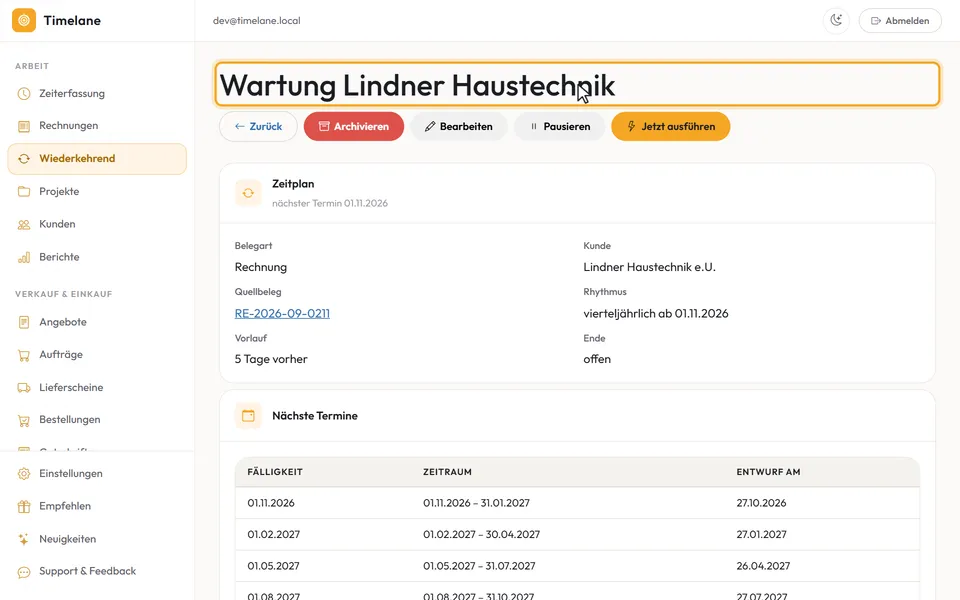Screen dimensions: 960x600
Task: Click the account email dev@timelane.local
Action: [x=257, y=21]
